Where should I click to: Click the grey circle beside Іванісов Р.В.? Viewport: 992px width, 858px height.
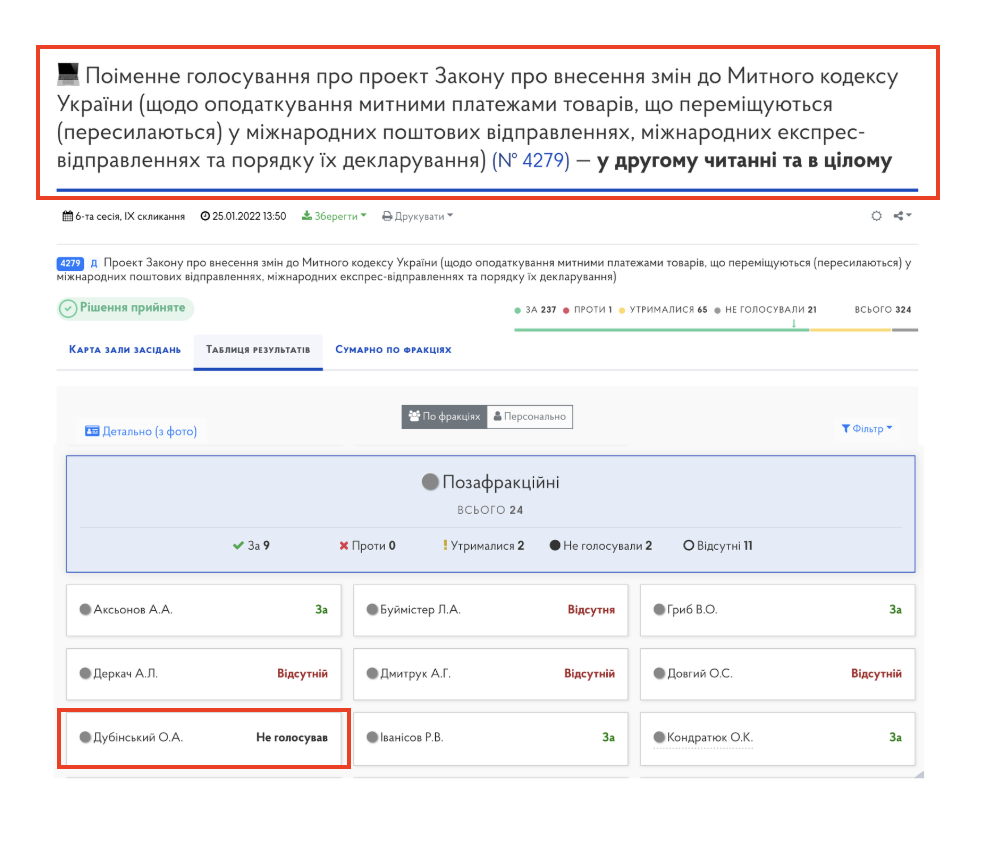pos(373,737)
